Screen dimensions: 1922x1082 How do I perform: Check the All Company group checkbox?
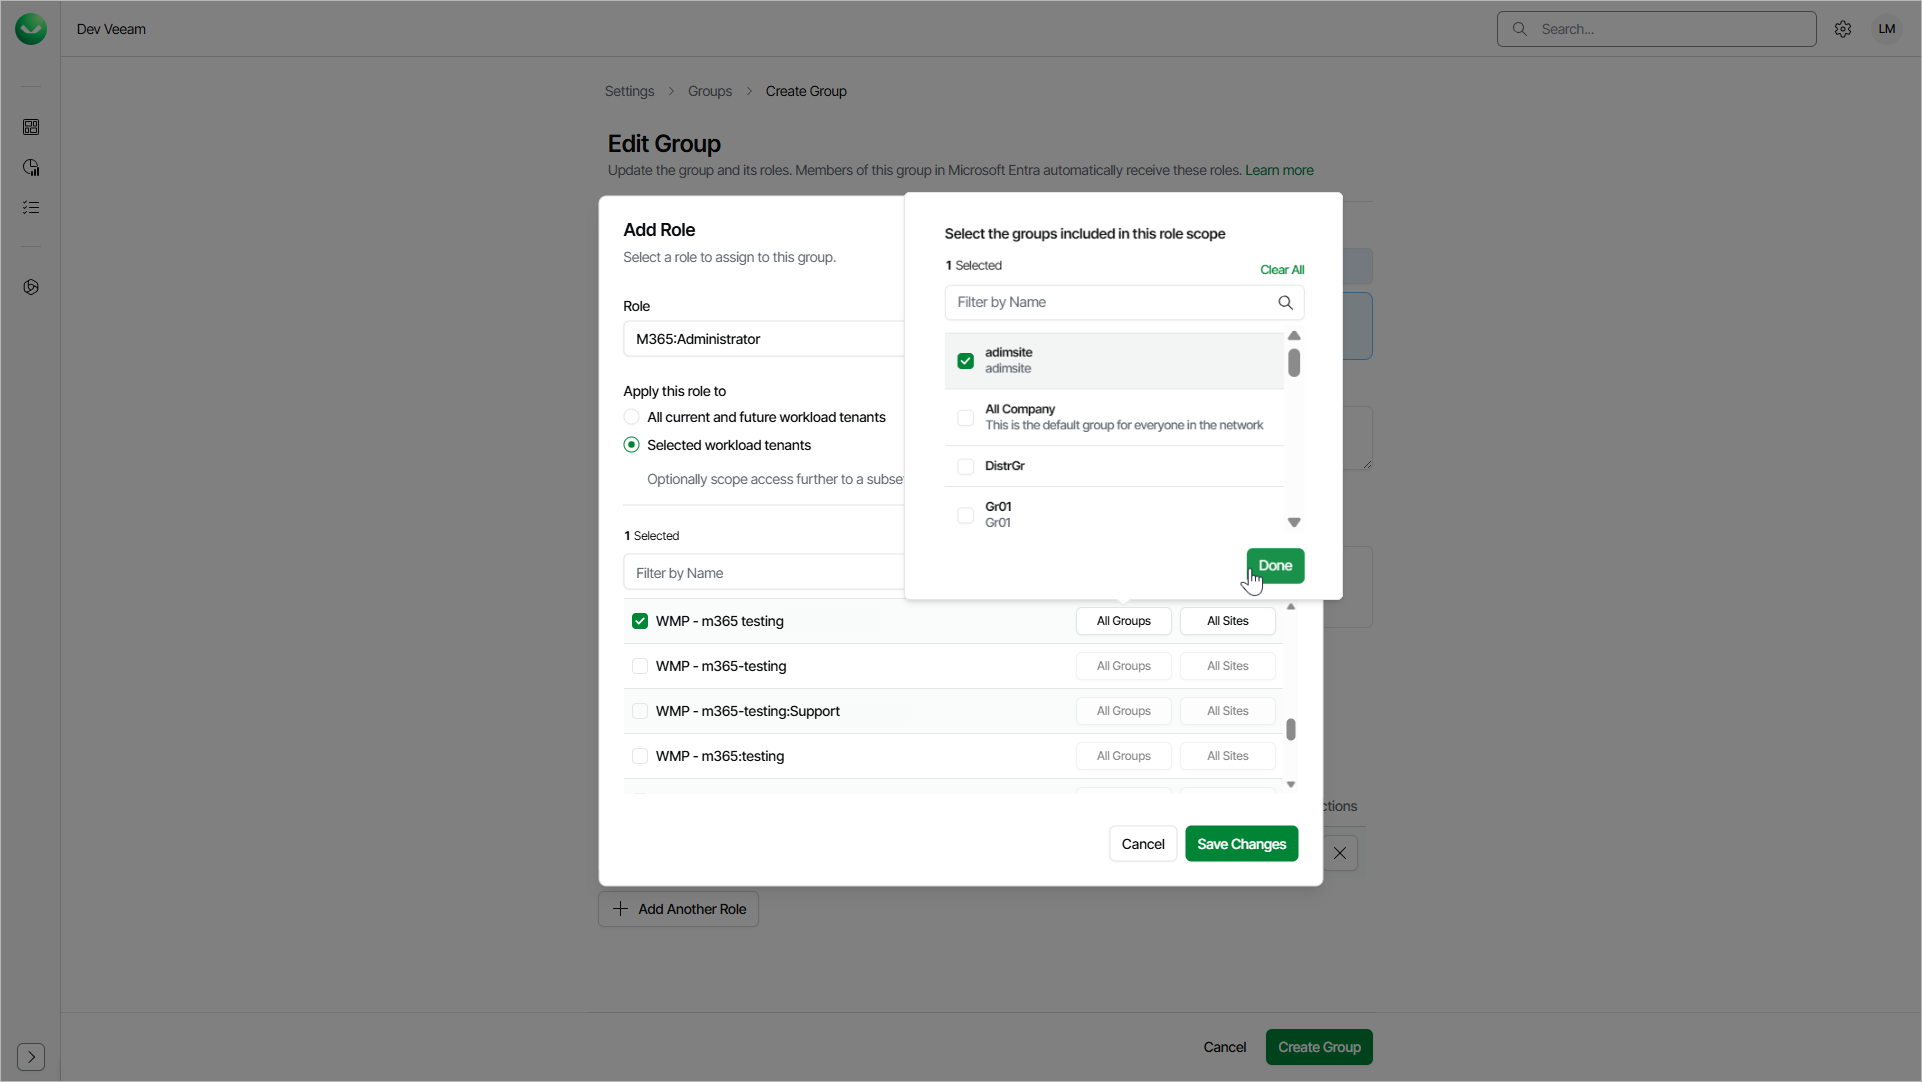coord(965,417)
